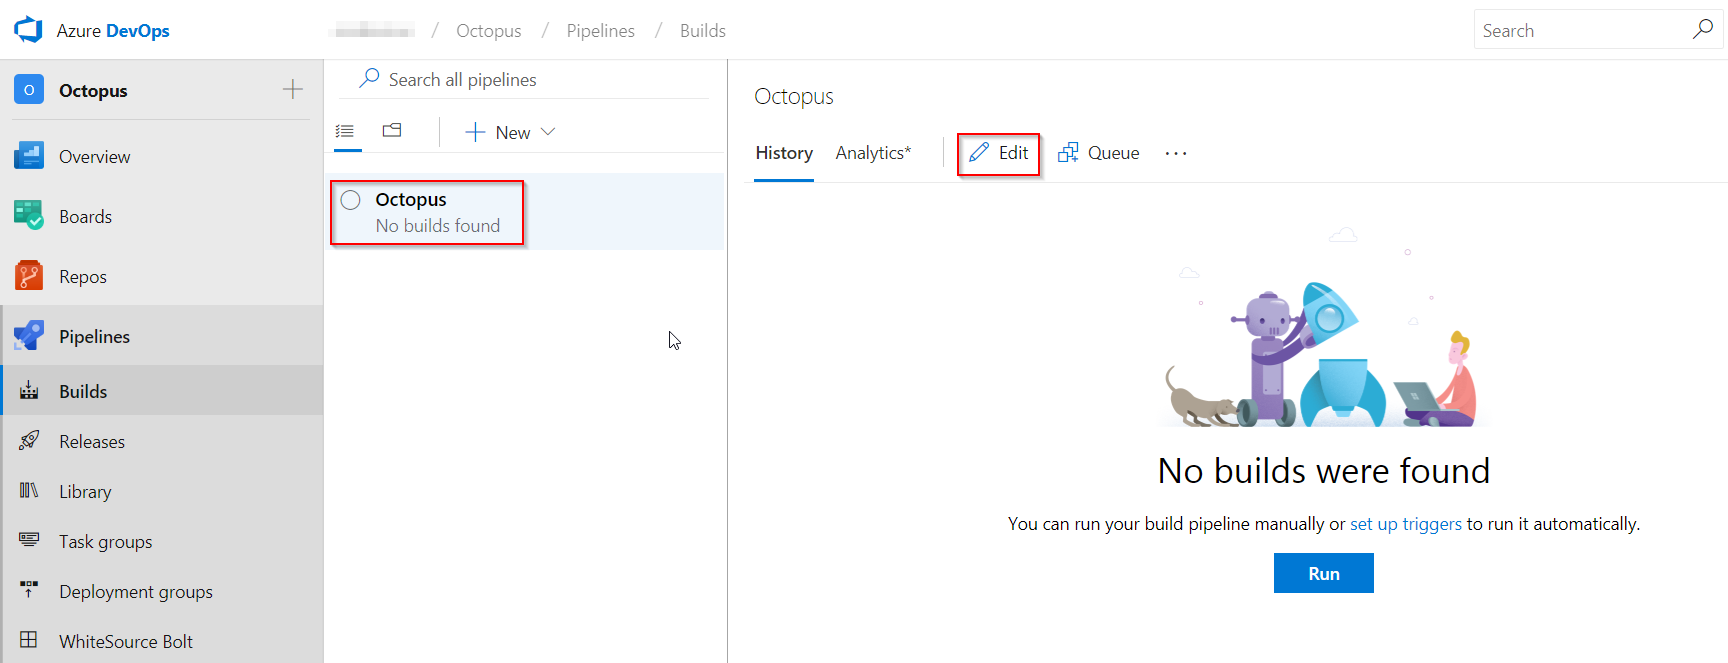Click the No builds found status text

(438, 226)
